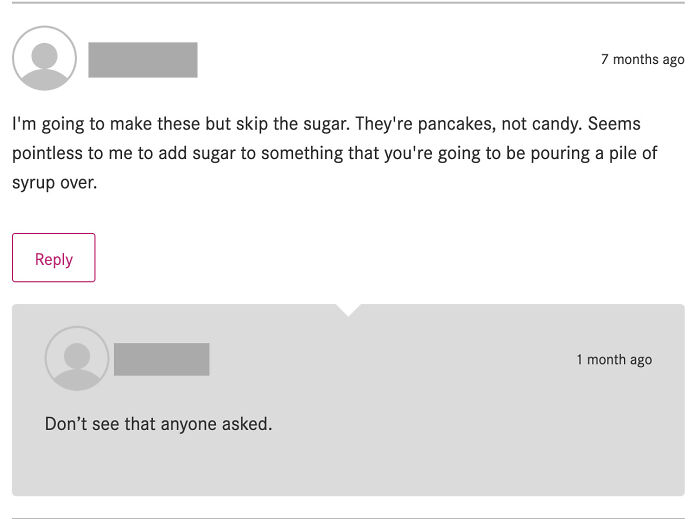Open the original commenter's redacted username

(x=142, y=60)
